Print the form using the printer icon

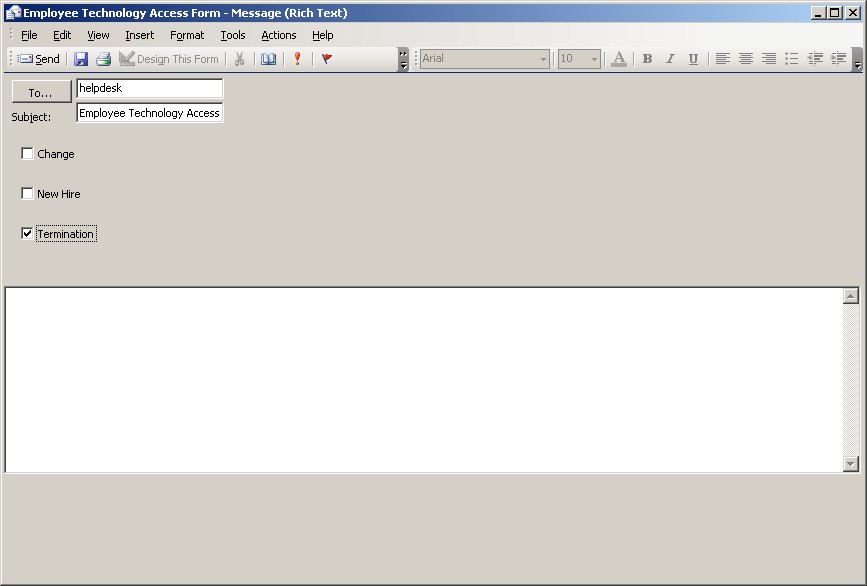(x=103, y=59)
